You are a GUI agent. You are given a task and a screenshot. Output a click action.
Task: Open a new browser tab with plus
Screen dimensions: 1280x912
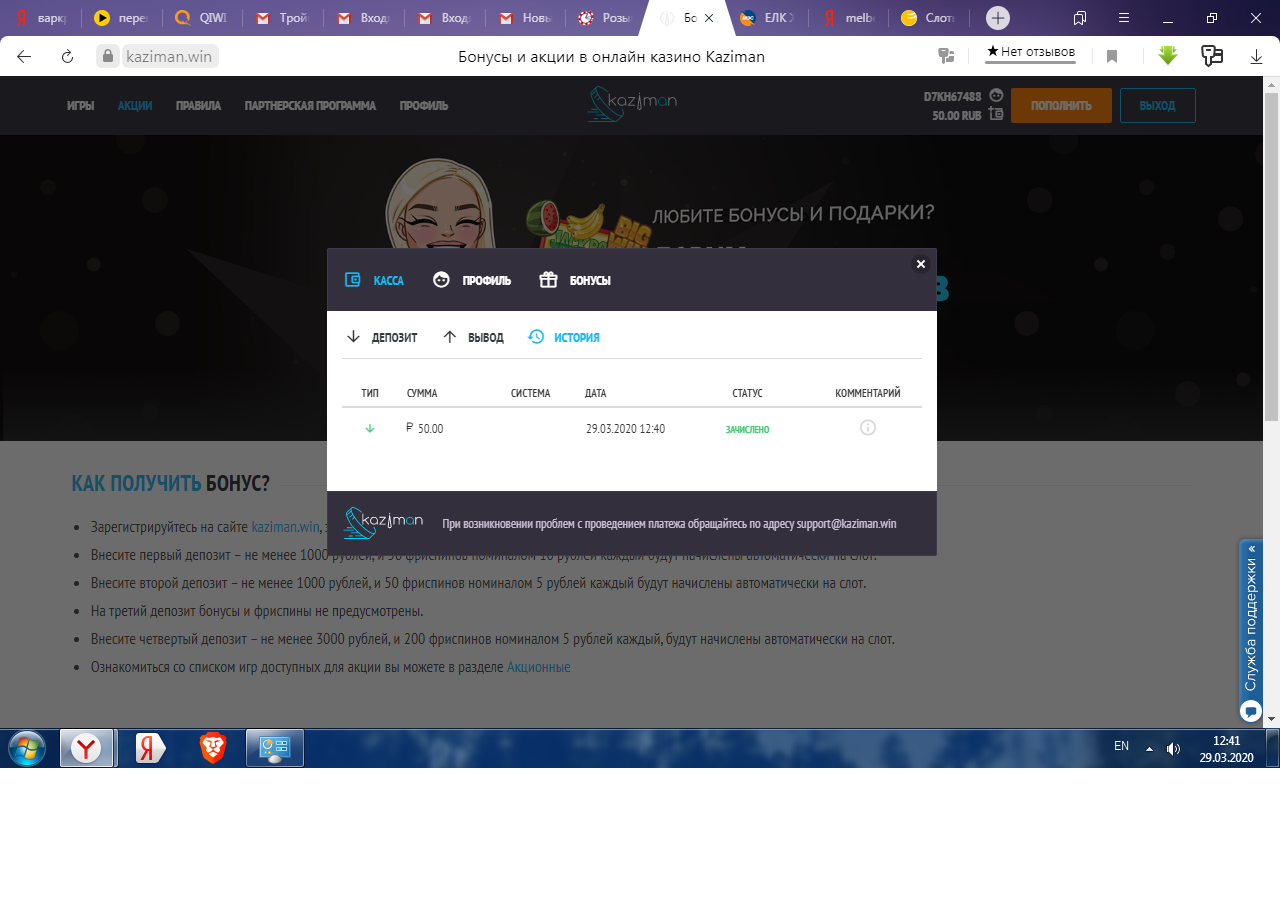(998, 18)
